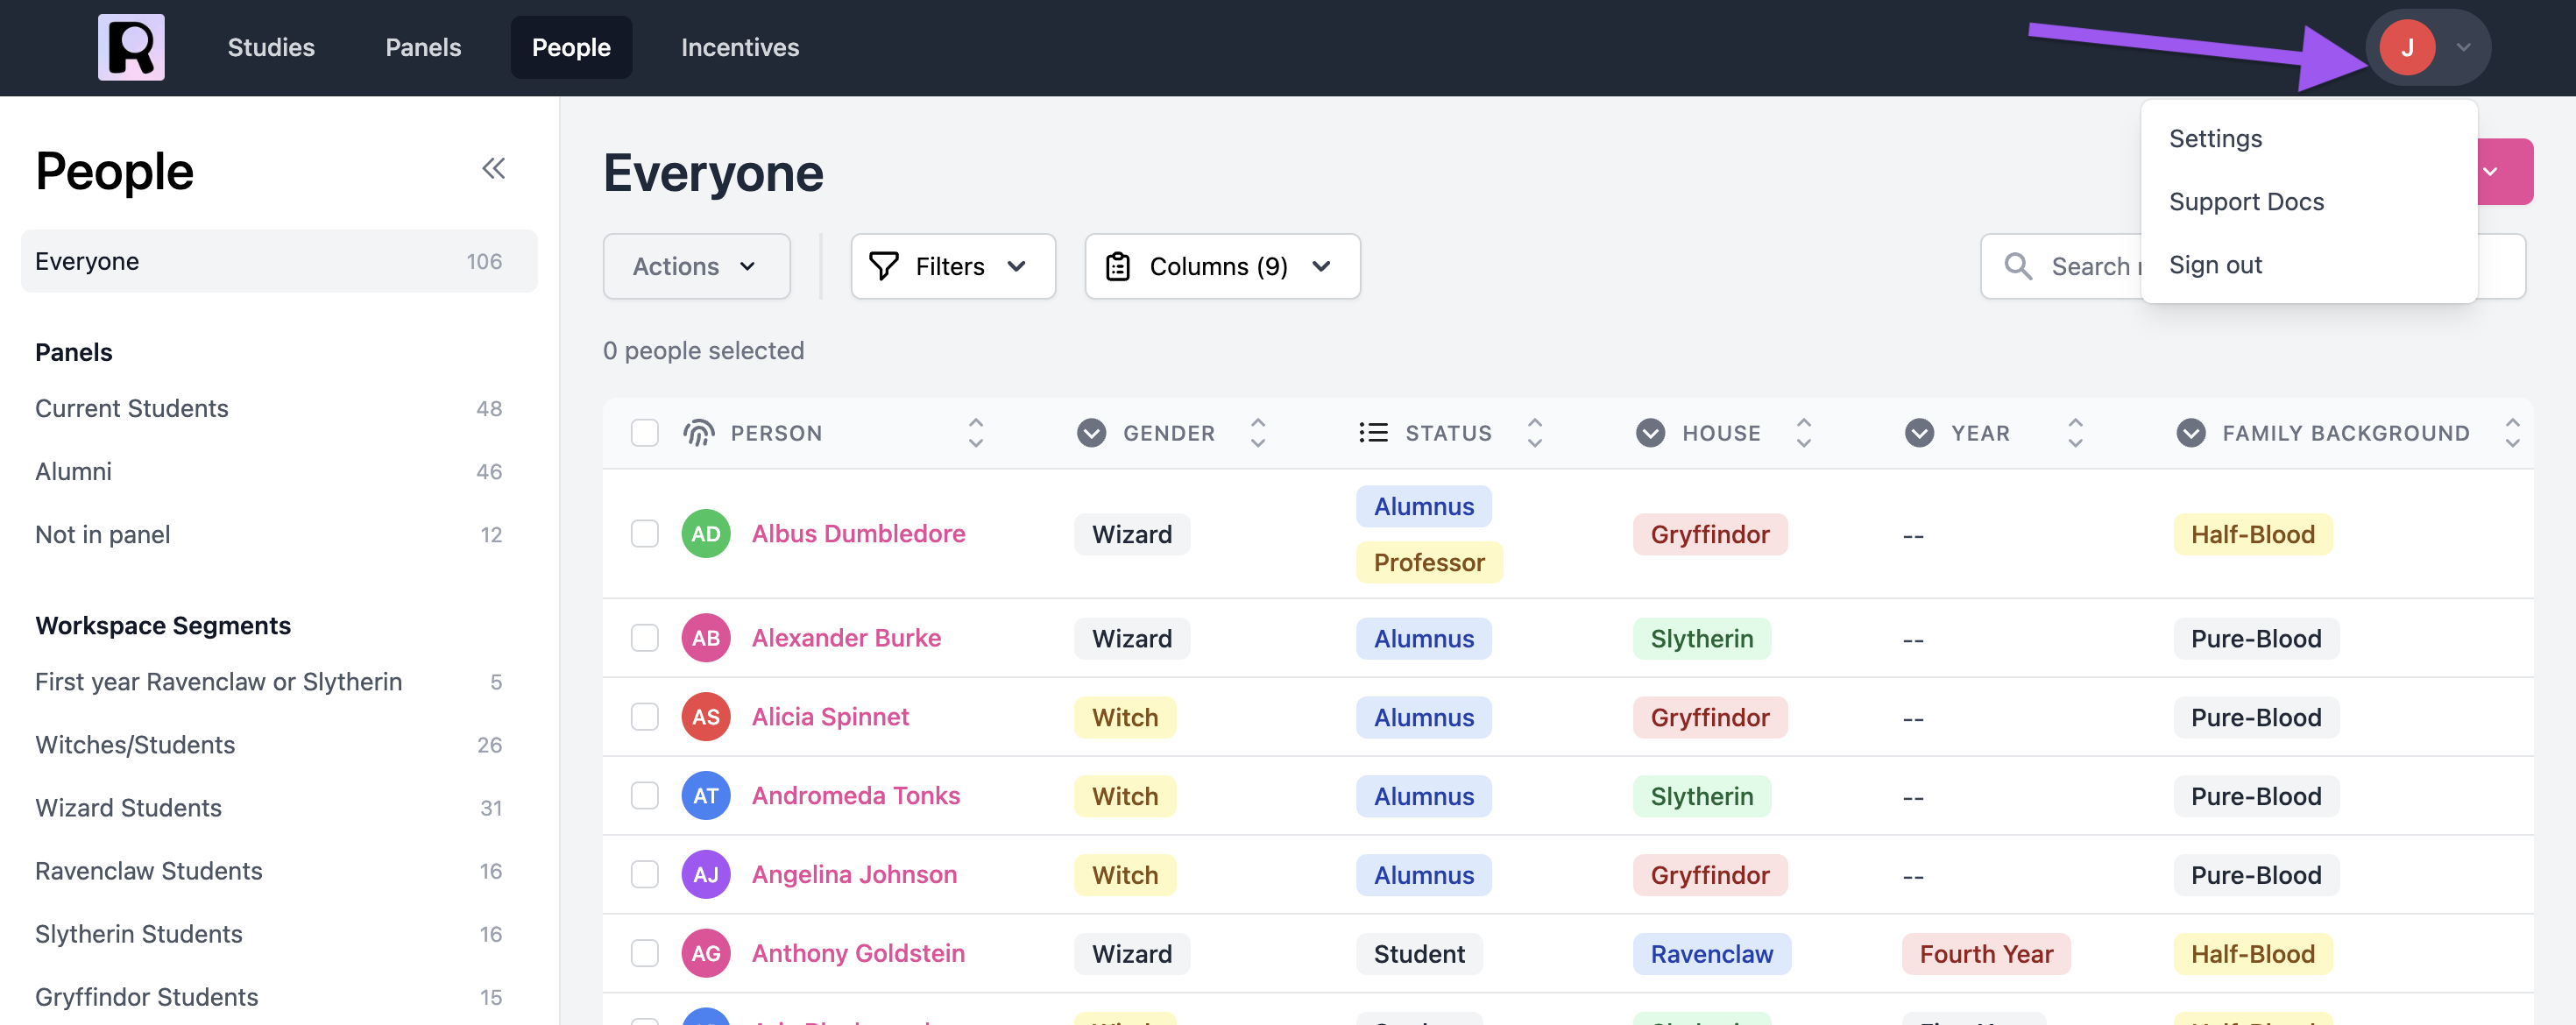Click Albus Dumbledore's AD avatar
This screenshot has height=1025, width=2576.
click(x=705, y=534)
